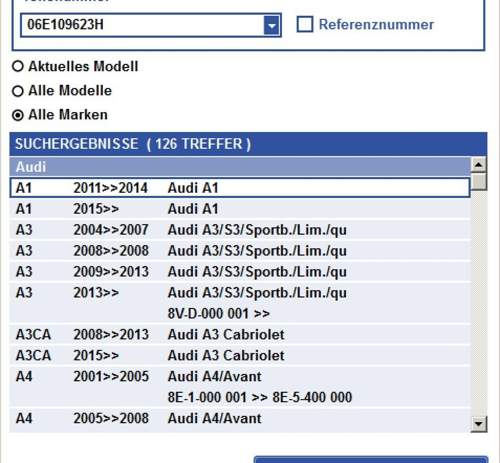Screen dimensions: 500x463
Task: Click into the 06E109623H part number field
Action: pos(142,25)
